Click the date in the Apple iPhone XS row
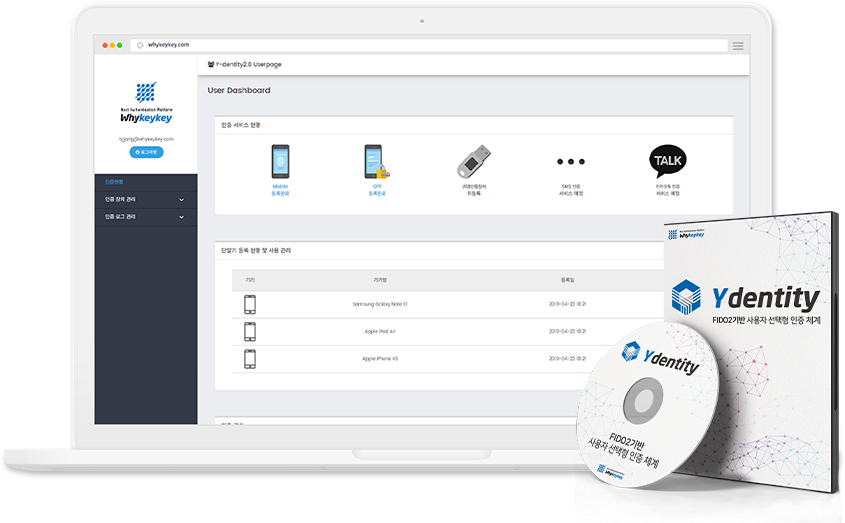This screenshot has width=845, height=523. tap(567, 359)
